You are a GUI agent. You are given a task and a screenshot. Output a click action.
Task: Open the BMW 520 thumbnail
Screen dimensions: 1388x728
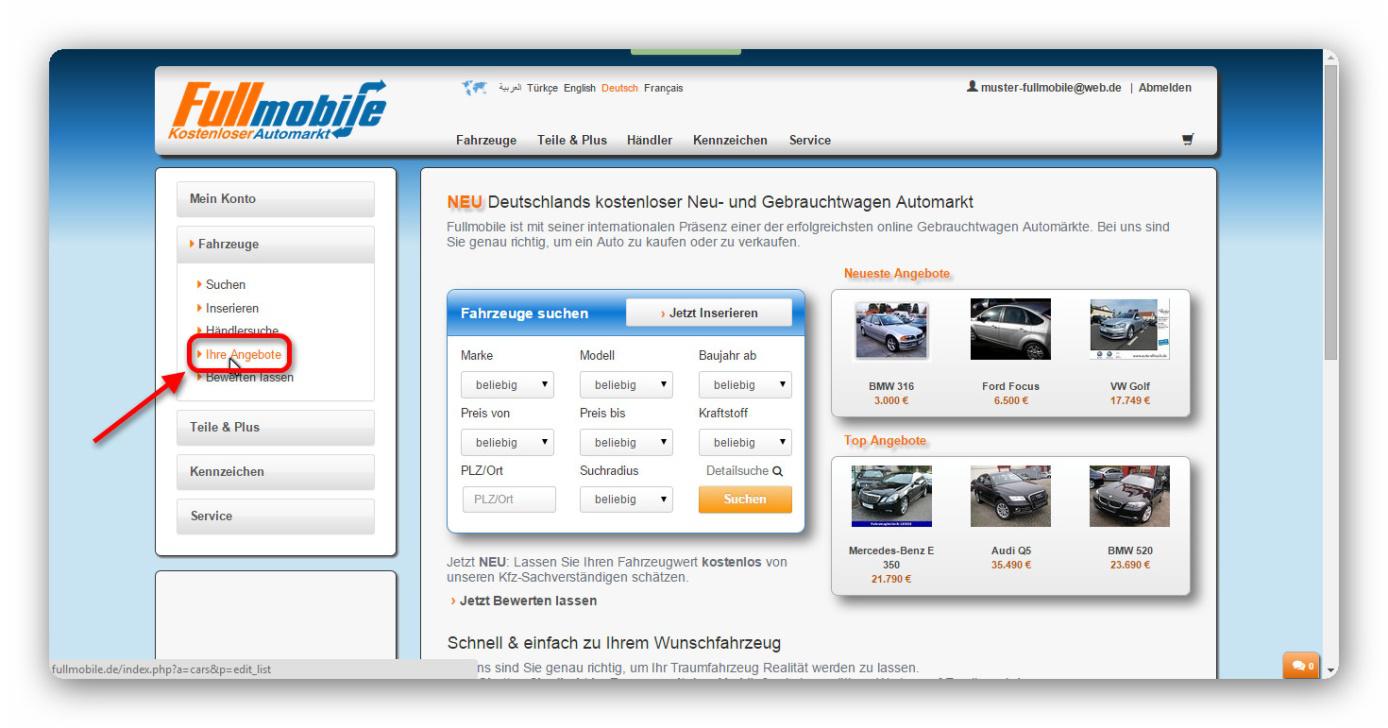coord(1130,496)
